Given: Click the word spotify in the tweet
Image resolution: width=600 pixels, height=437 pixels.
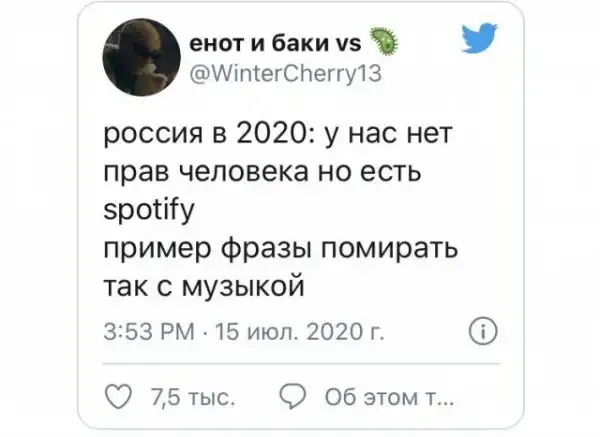Looking at the screenshot, I should click(149, 211).
